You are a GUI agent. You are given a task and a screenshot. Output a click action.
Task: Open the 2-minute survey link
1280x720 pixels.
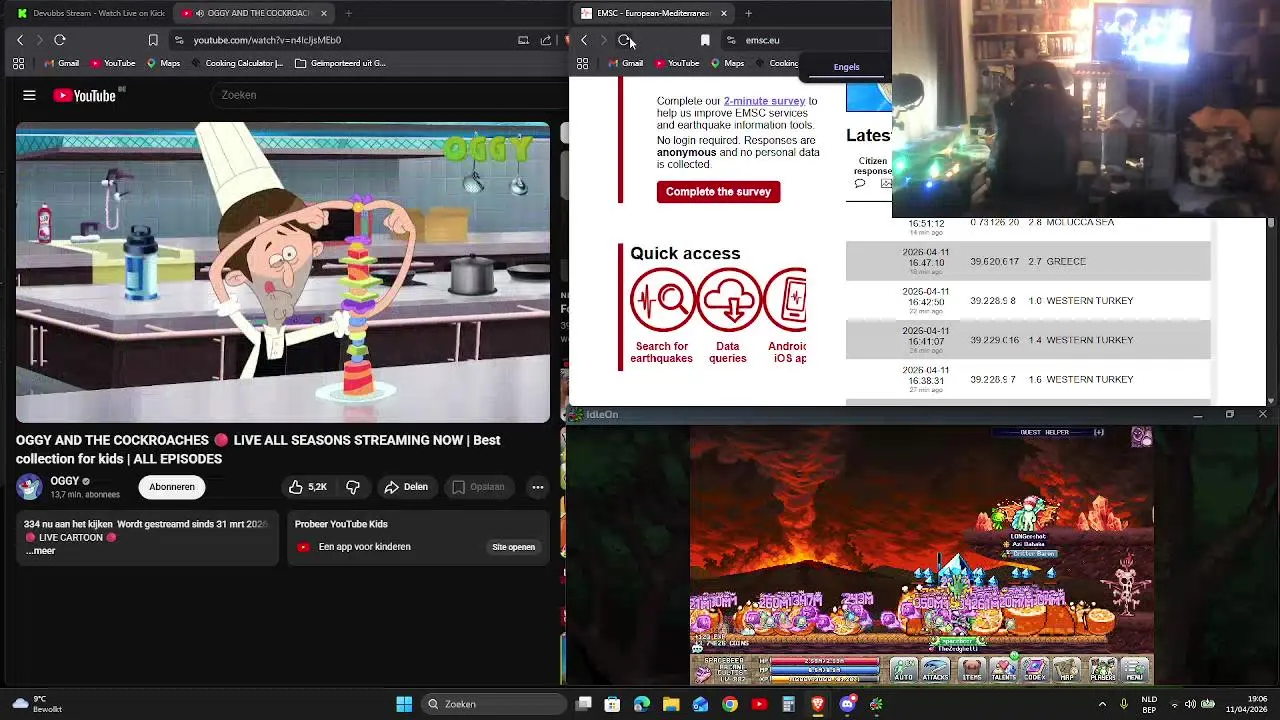tap(764, 101)
